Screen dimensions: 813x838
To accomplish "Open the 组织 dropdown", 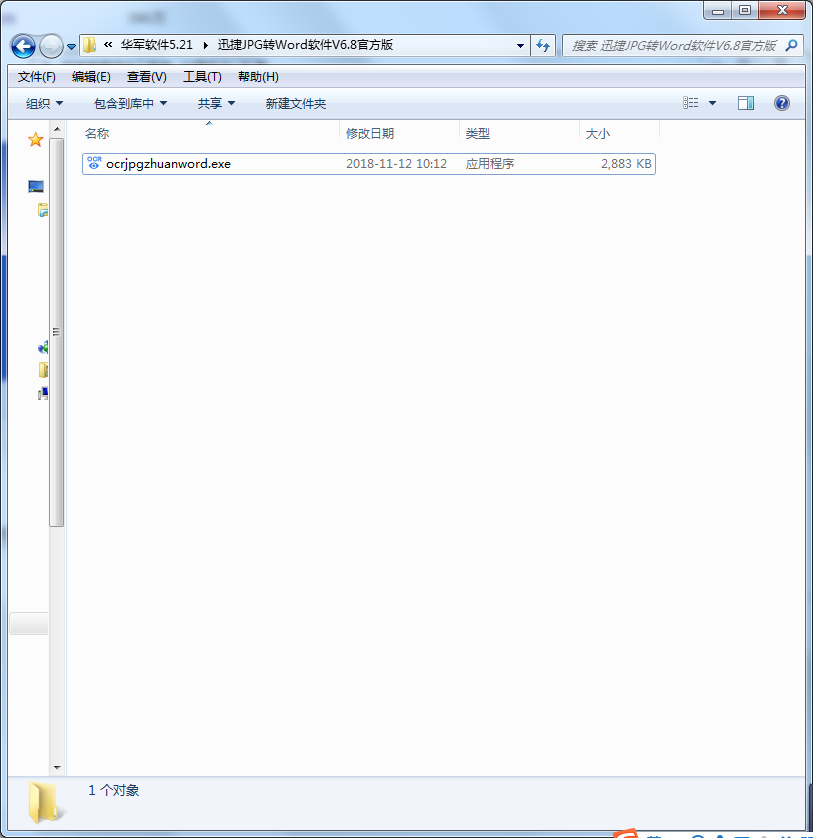I will (44, 102).
